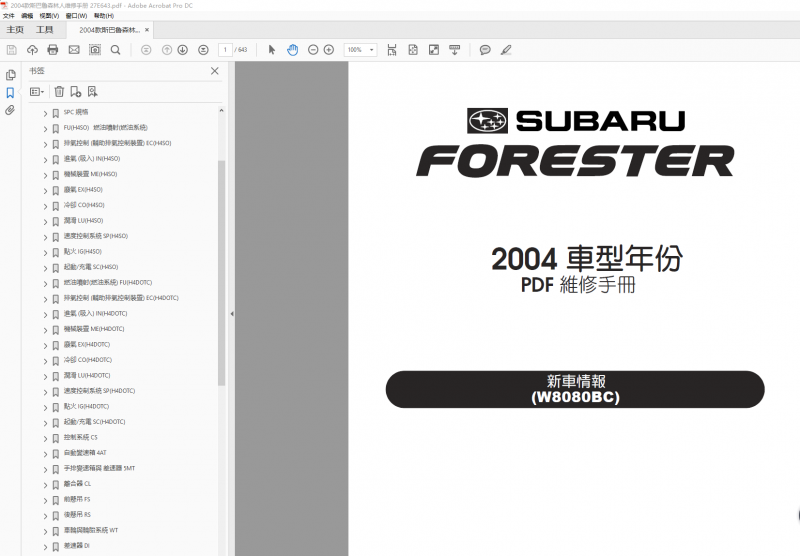Click the snapshot camera icon
The height and width of the screenshot is (556, 800).
pyautogui.click(x=95, y=50)
